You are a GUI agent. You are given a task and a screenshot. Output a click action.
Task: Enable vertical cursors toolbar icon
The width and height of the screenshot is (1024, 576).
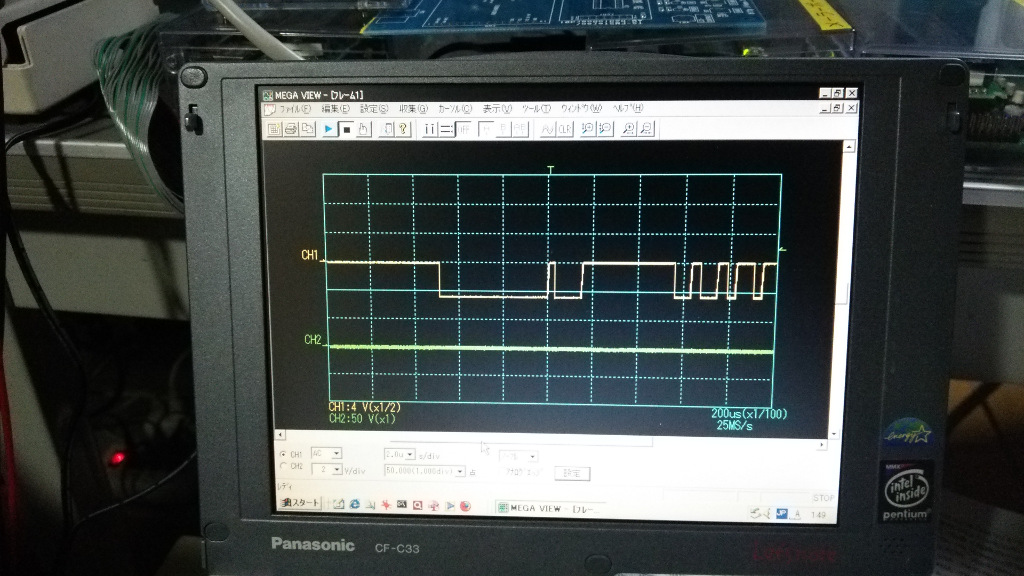pos(429,129)
